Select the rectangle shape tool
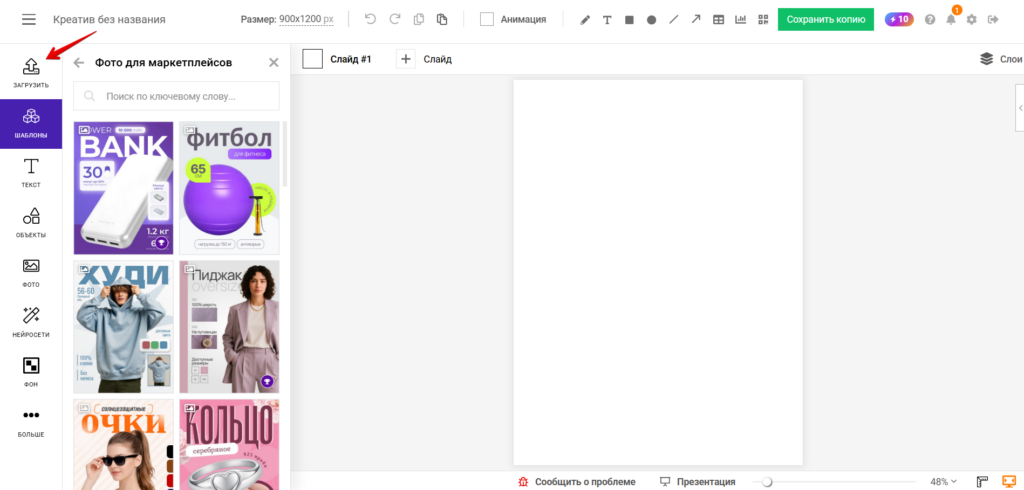This screenshot has height=490, width=1024. click(630, 20)
